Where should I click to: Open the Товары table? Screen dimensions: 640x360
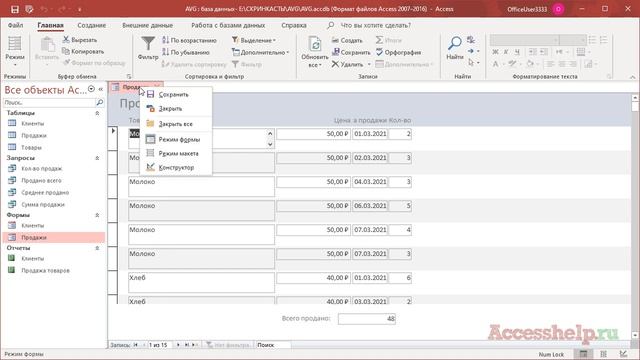tap(31, 147)
